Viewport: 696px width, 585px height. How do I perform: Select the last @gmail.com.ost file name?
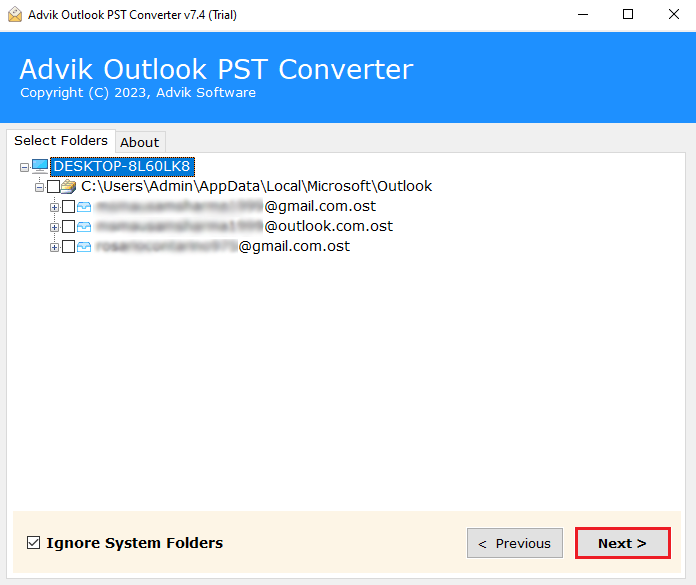pyautogui.click(x=223, y=246)
